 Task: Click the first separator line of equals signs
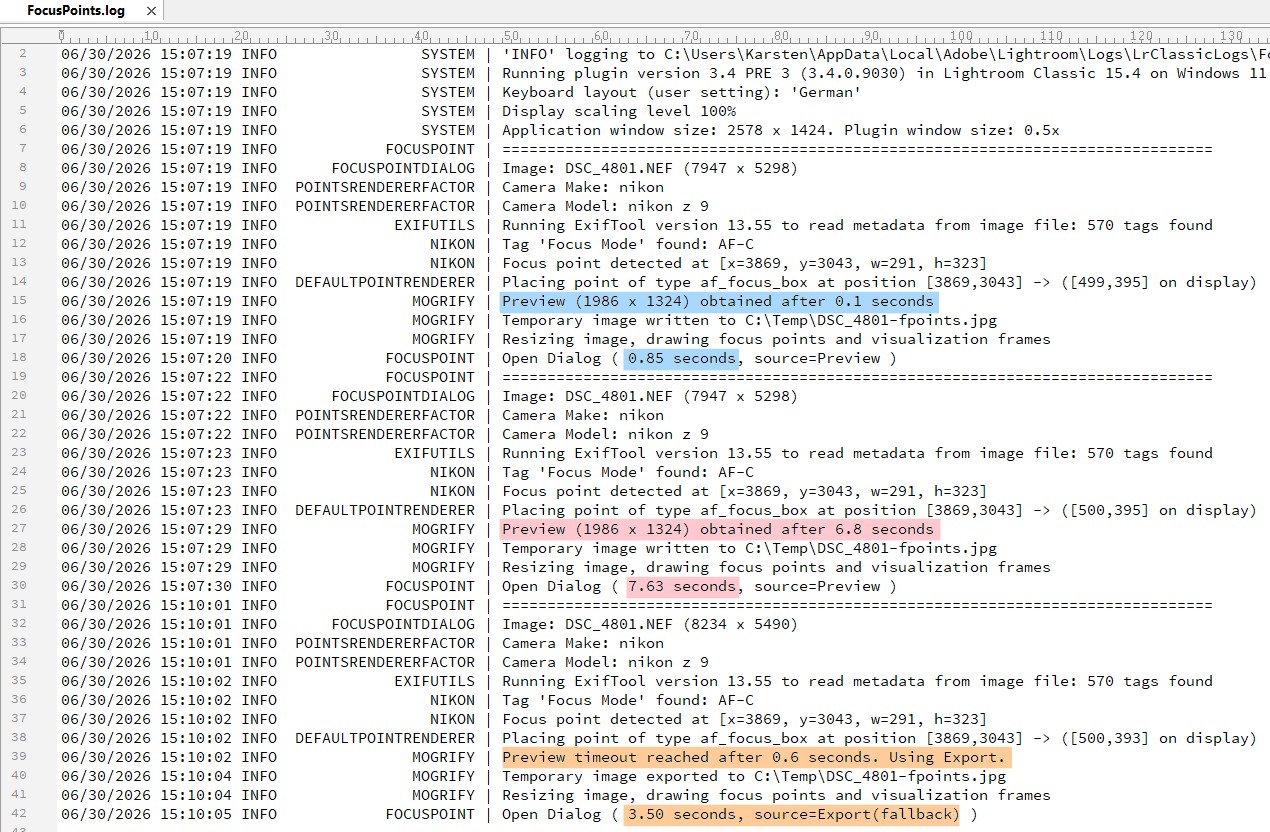(857, 149)
